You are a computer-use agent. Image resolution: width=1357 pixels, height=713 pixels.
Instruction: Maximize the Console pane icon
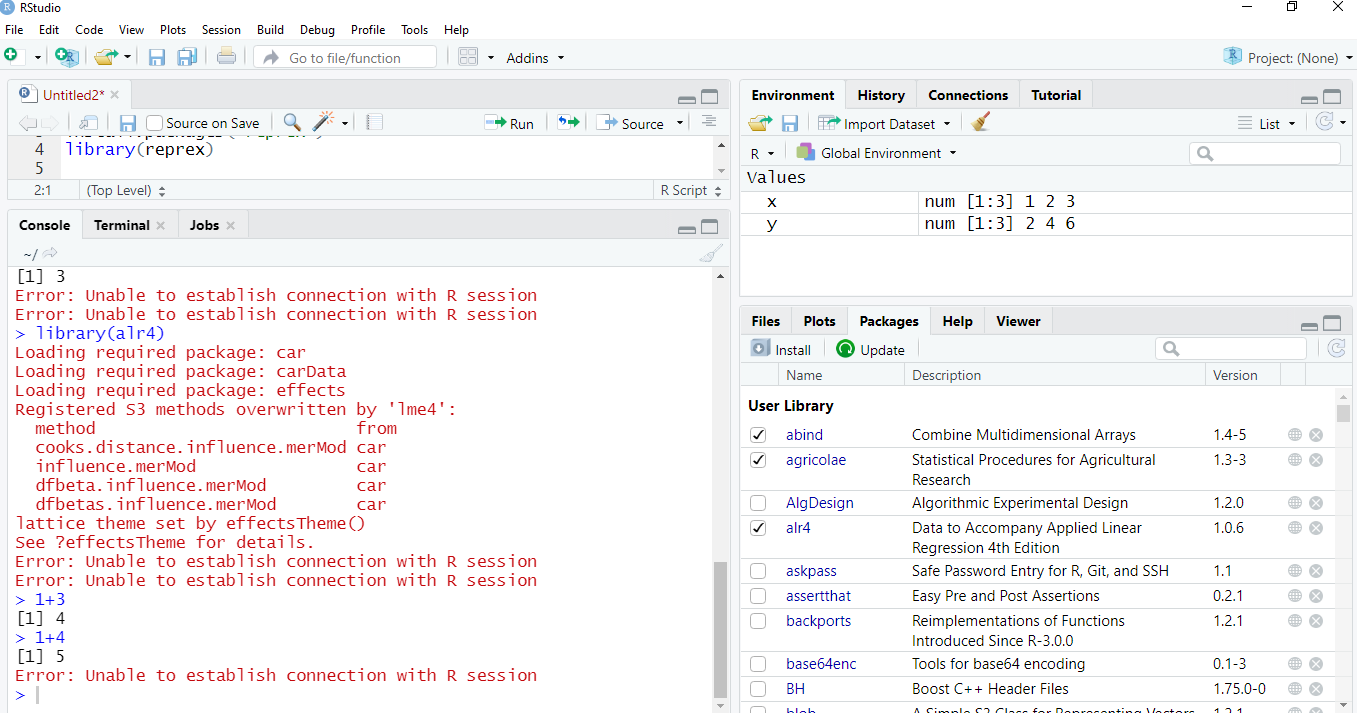tap(709, 226)
